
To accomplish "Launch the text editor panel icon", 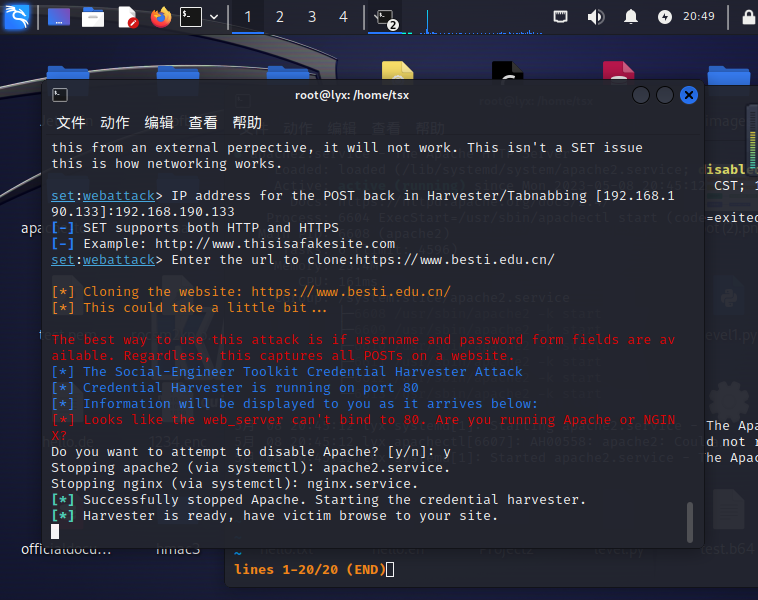I will [128, 17].
